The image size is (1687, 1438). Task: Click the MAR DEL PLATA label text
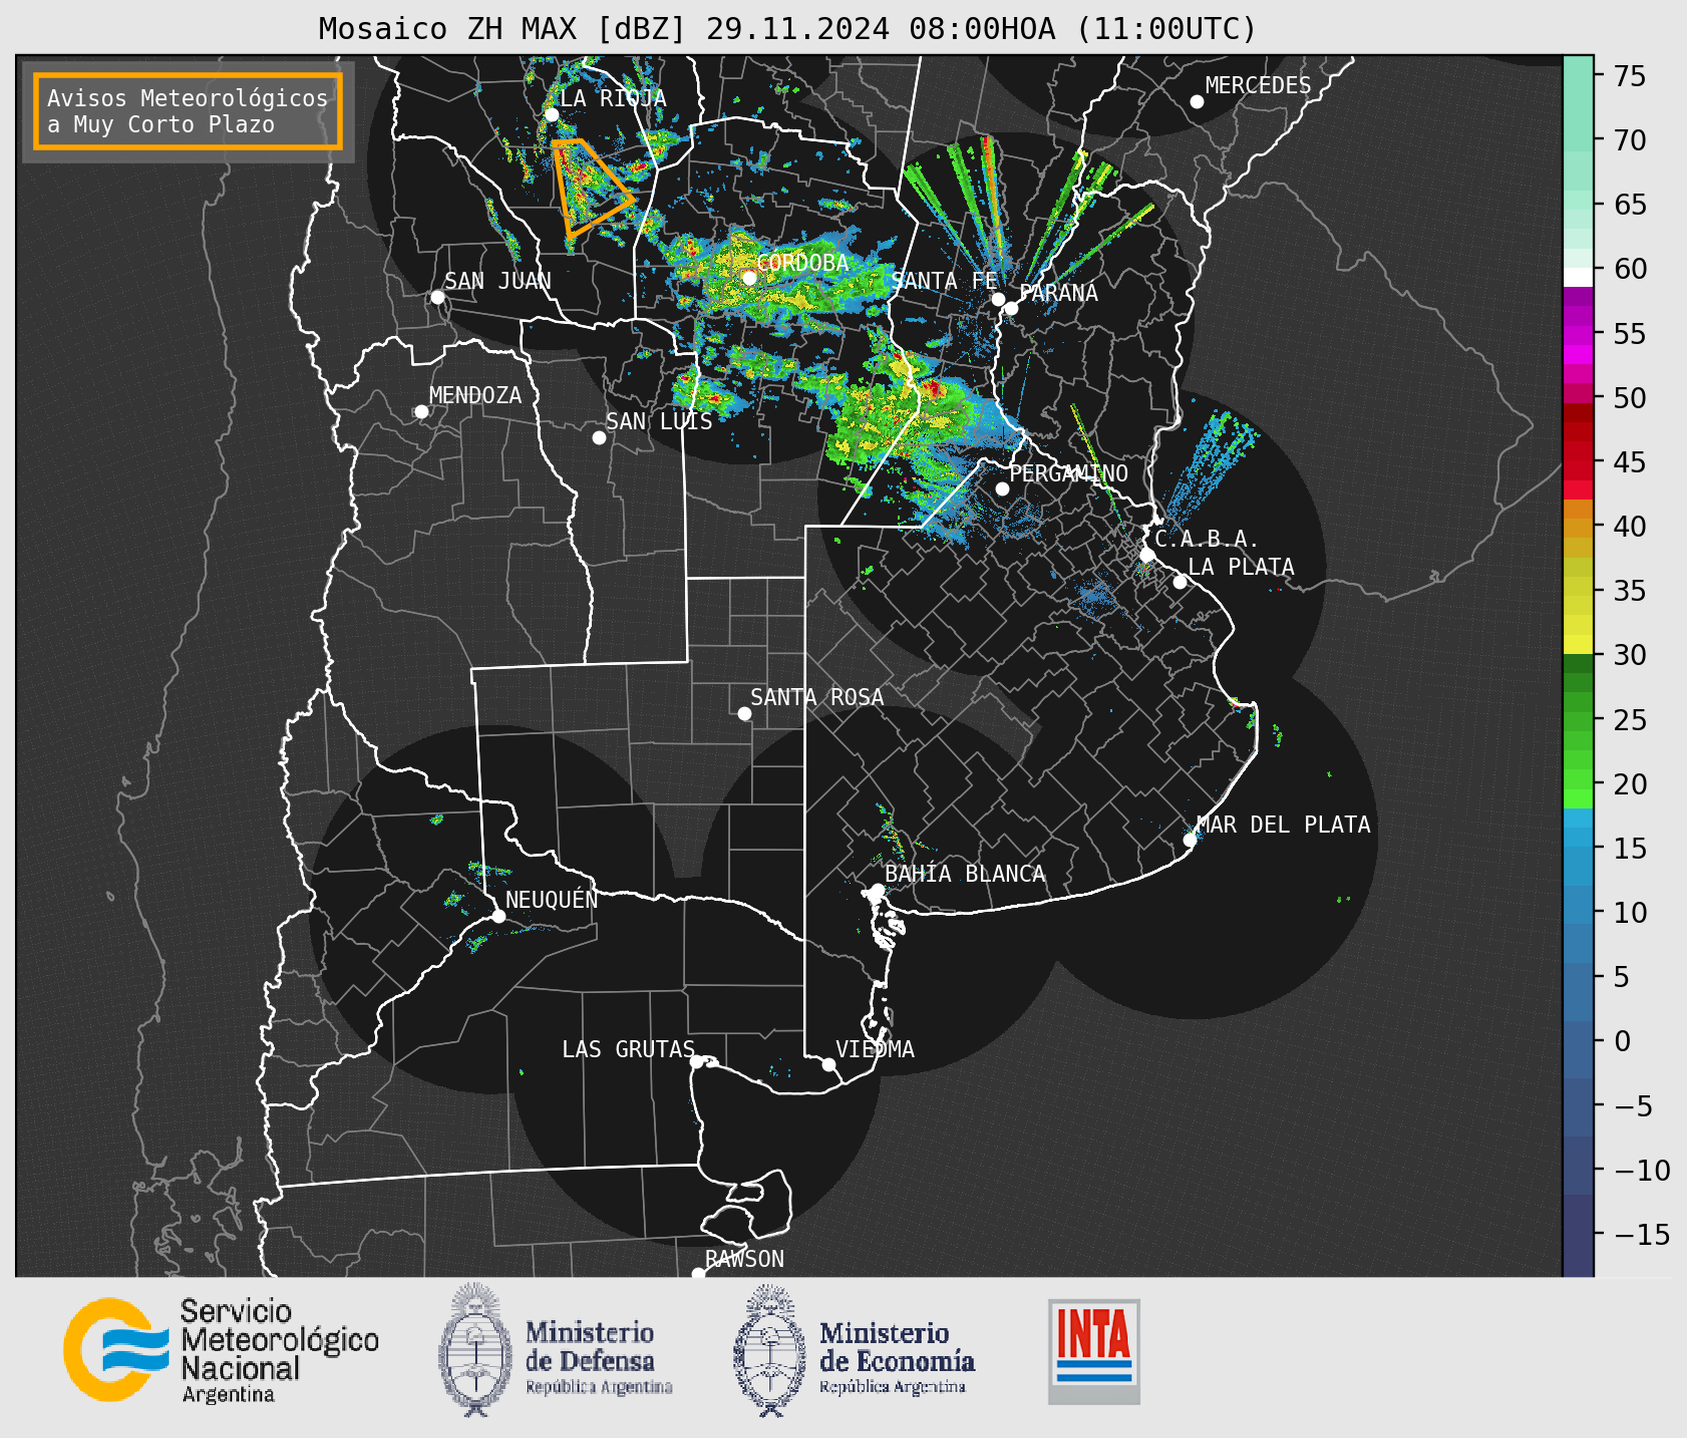1283,824
